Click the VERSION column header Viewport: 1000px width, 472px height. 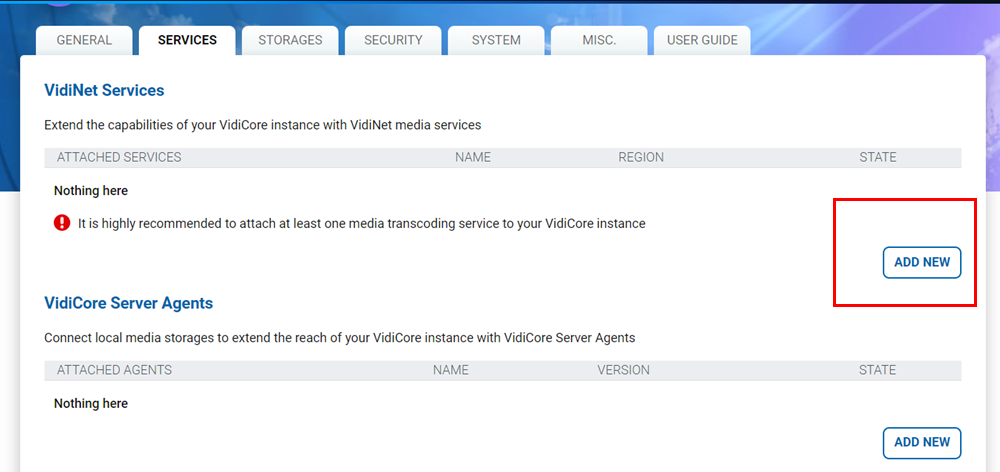[x=623, y=370]
